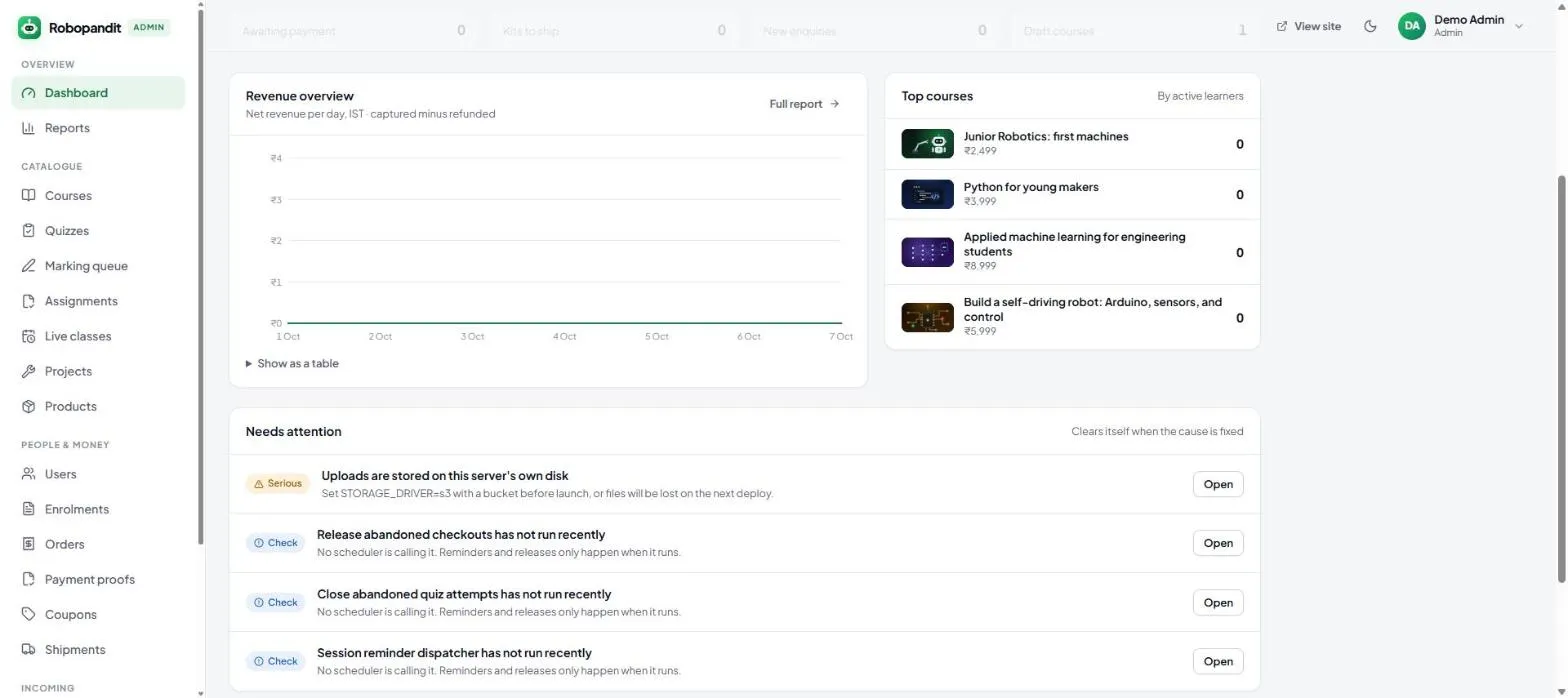1568x698 pixels.
Task: Go to Reports in the sidebar
Action: coord(98,128)
